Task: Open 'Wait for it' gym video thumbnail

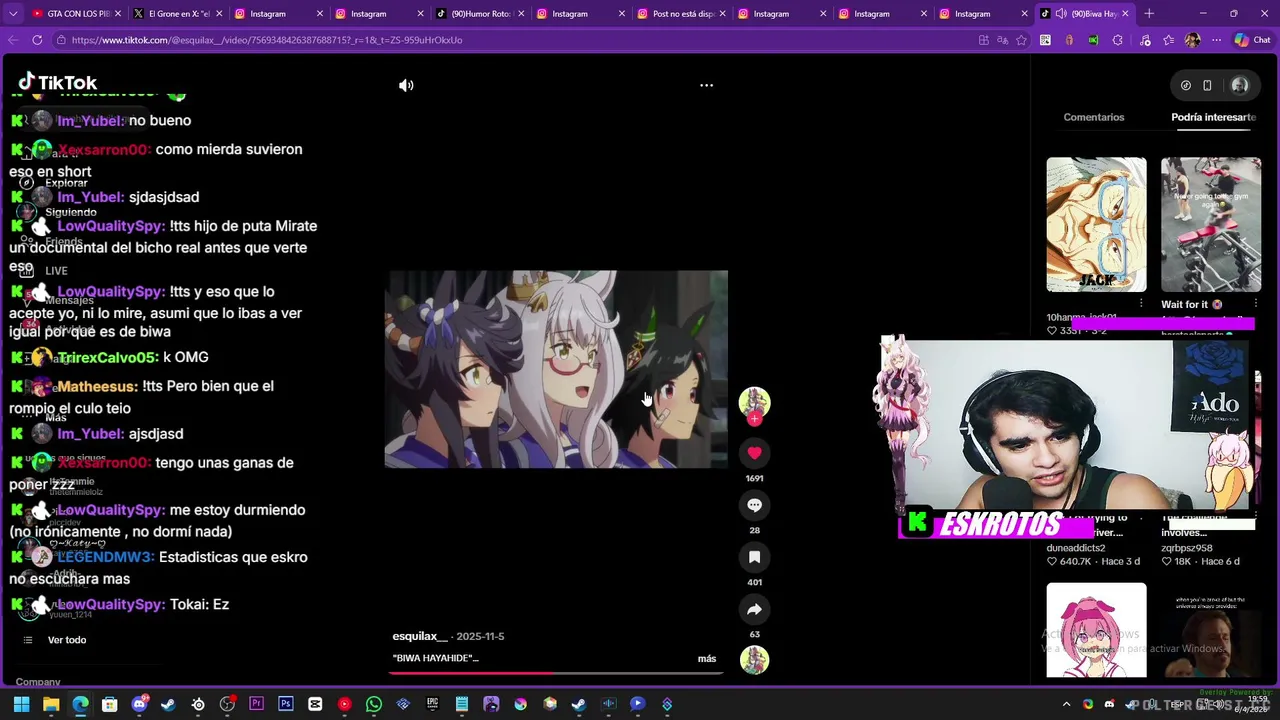Action: pos(1210,224)
